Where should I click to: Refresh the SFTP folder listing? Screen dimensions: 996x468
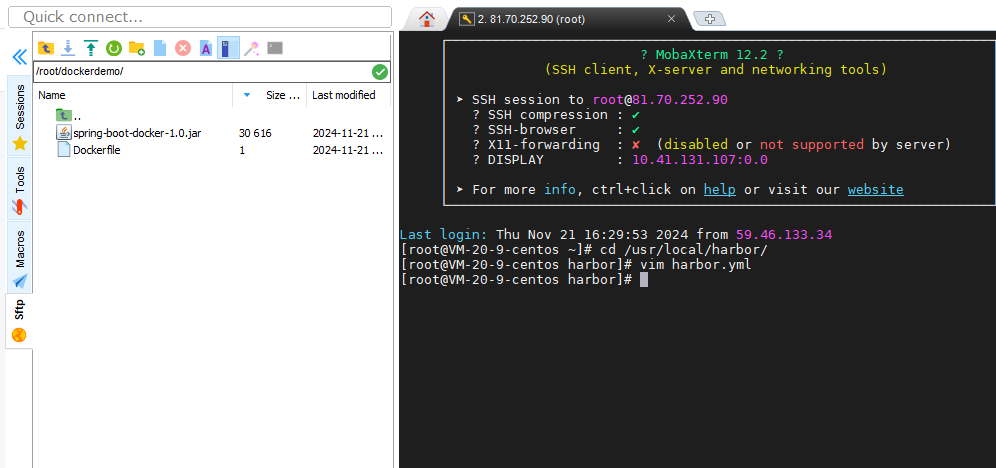pyautogui.click(x=114, y=48)
